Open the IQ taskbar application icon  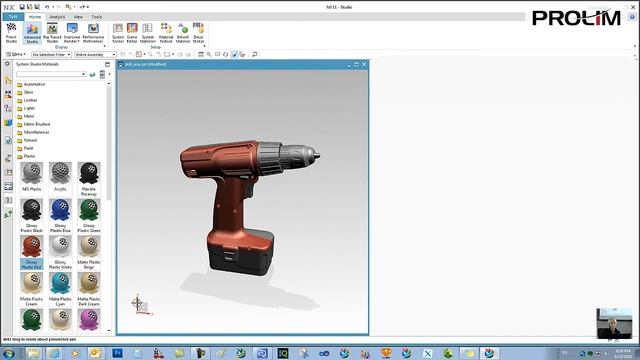tap(283, 353)
